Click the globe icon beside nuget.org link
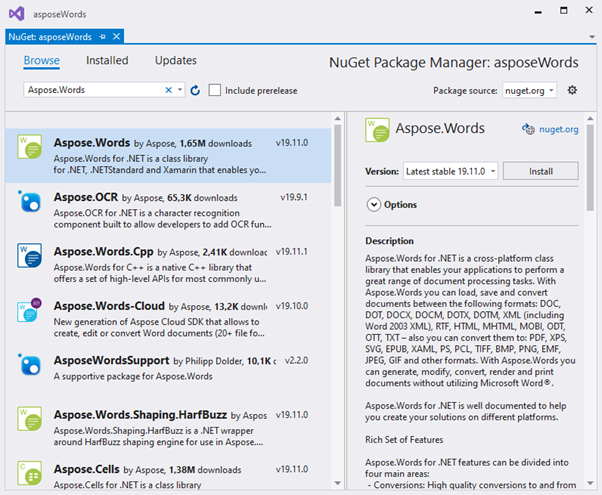 pyautogui.click(x=528, y=129)
